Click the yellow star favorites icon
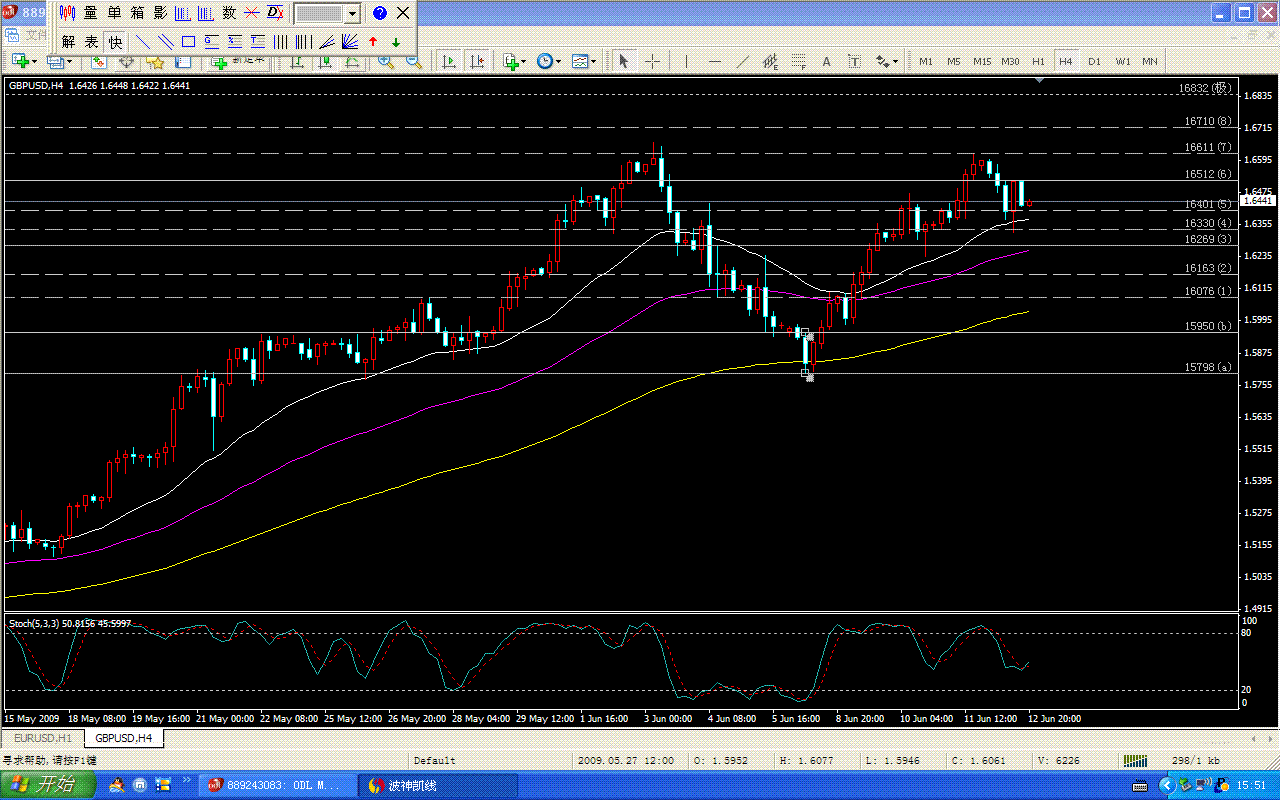This screenshot has width=1280, height=800. [x=156, y=62]
